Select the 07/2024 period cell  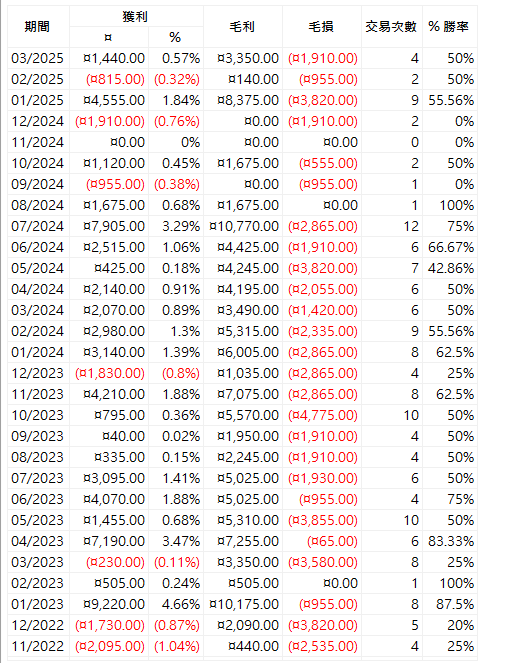click(x=38, y=226)
